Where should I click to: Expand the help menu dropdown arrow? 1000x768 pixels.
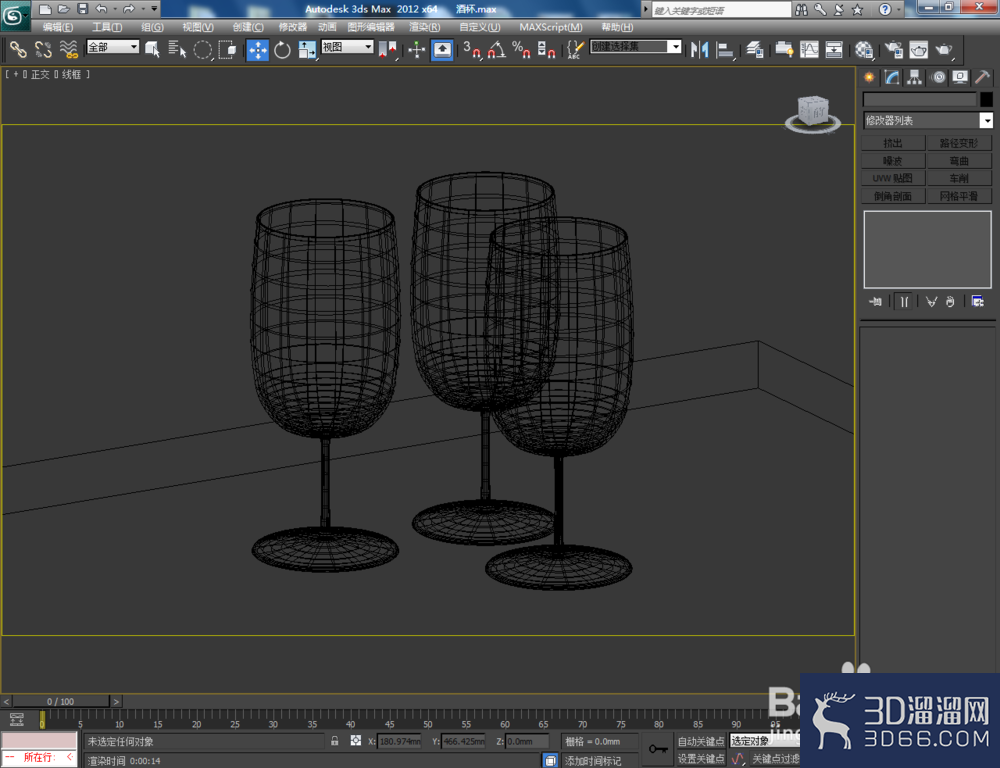tap(899, 9)
